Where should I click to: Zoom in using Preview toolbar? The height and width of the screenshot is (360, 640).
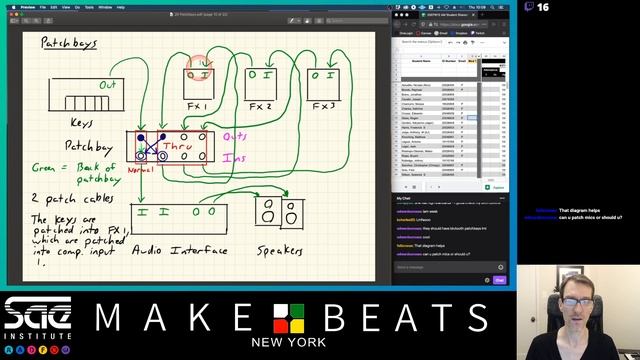(x=36, y=20)
